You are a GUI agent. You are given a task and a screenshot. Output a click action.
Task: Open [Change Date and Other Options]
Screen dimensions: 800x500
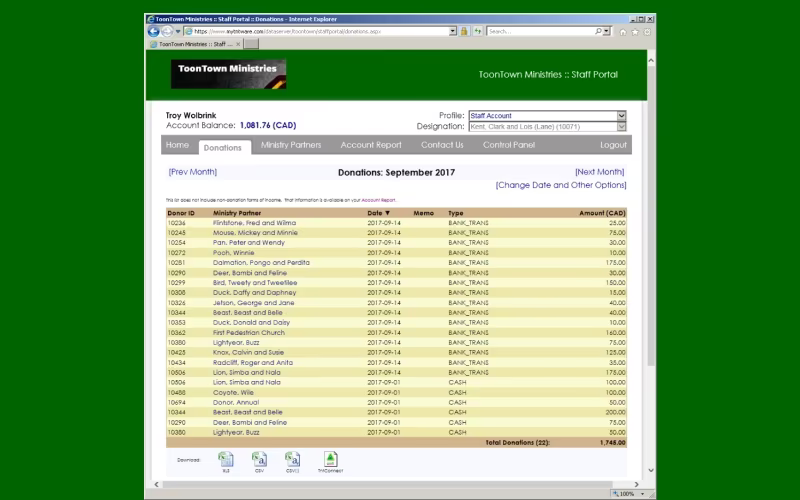[561, 185]
